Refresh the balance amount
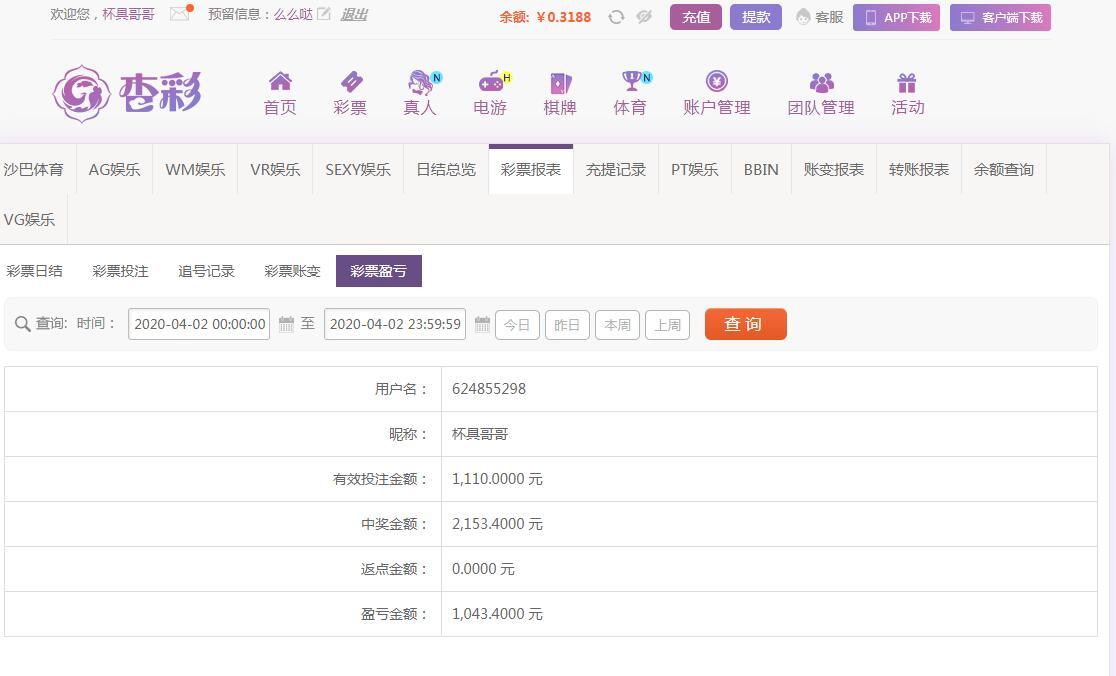The height and width of the screenshot is (676, 1116). click(616, 17)
